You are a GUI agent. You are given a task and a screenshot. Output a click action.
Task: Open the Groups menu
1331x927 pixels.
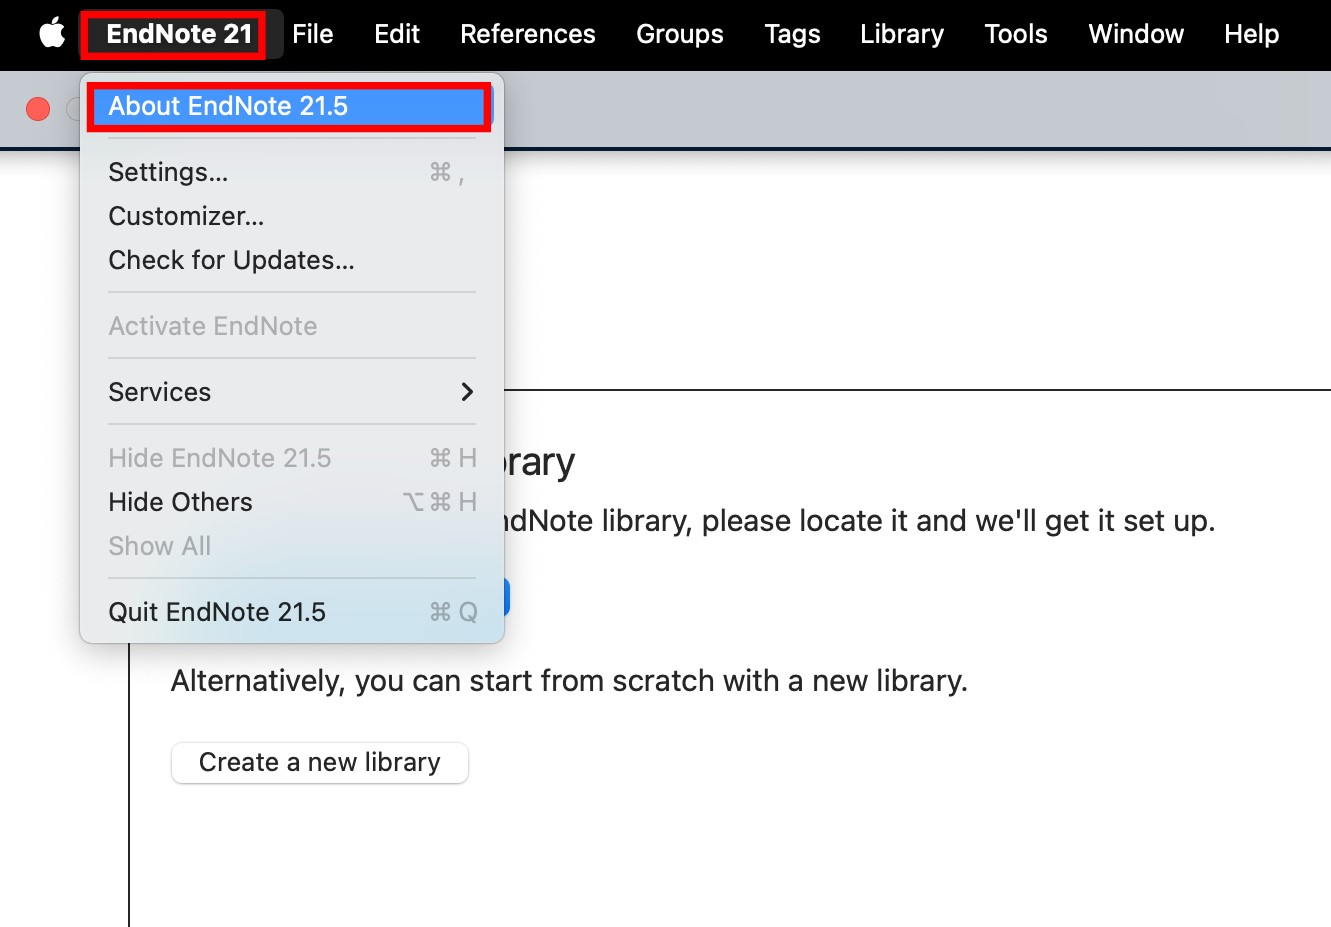coord(679,34)
